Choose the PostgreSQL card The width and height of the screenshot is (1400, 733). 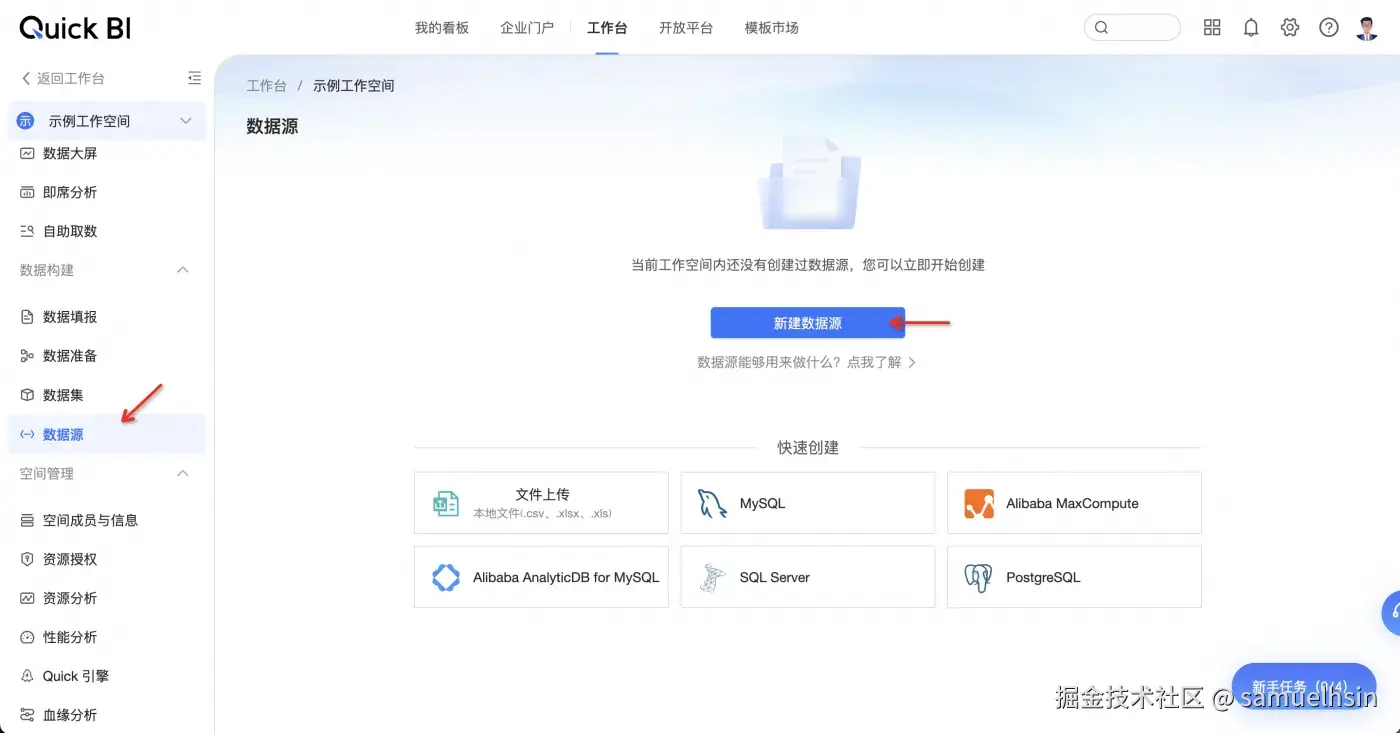point(1074,577)
